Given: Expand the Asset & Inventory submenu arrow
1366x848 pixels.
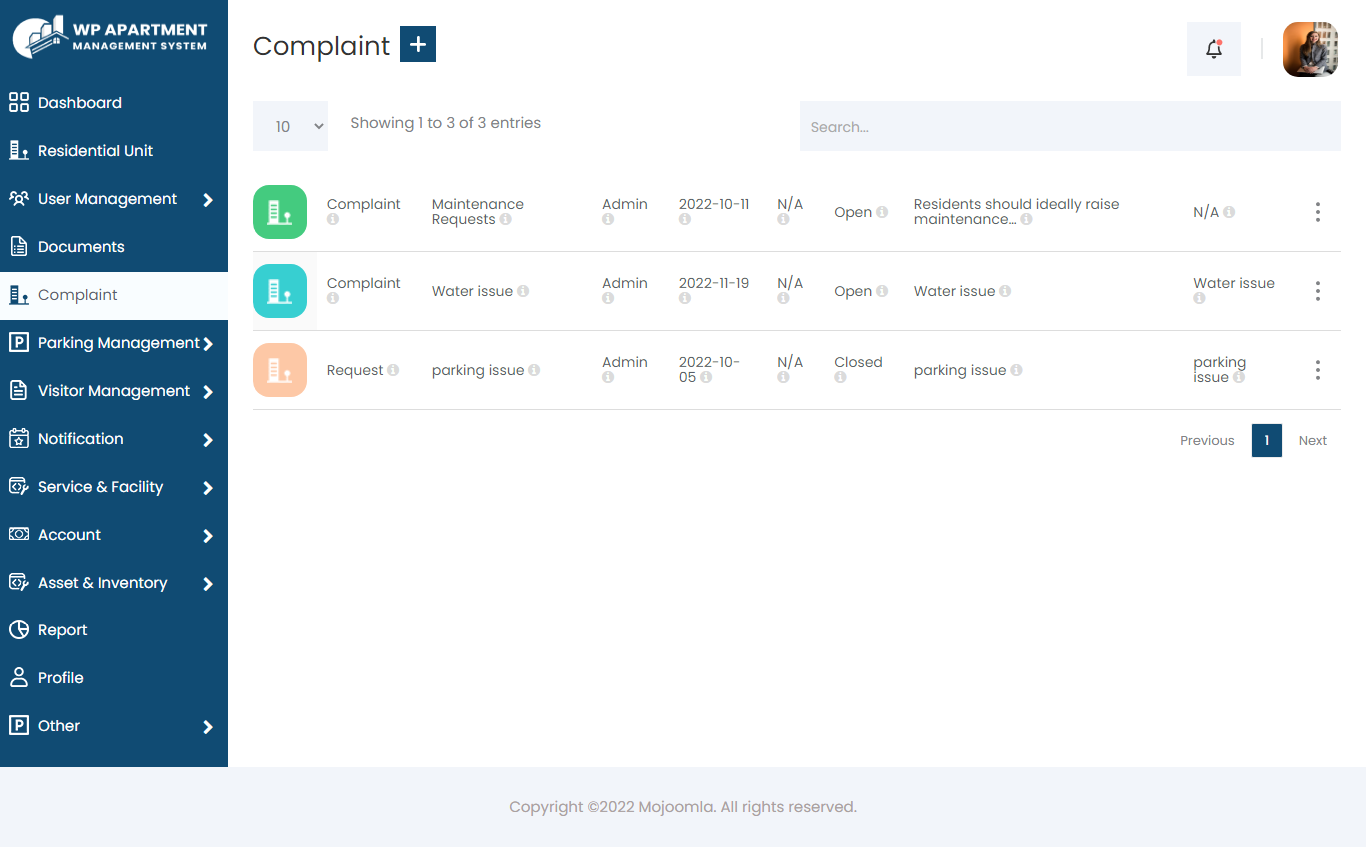Looking at the screenshot, I should point(208,584).
